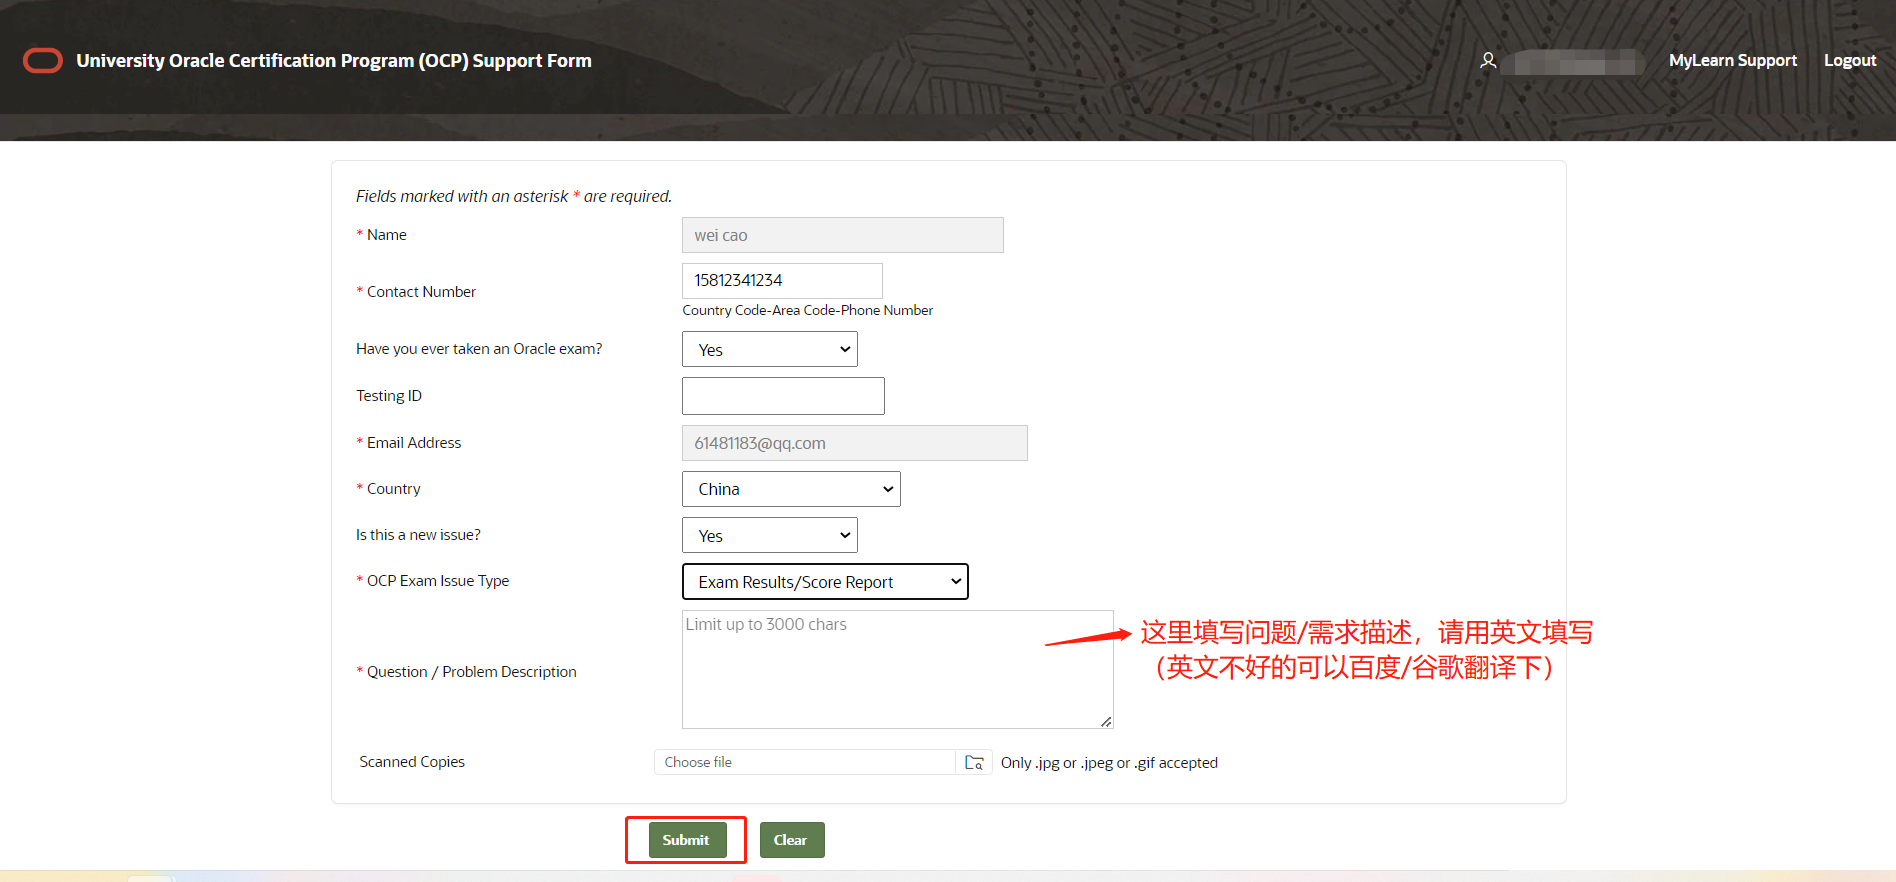Click the Logout link
The image size is (1896, 882).
(1850, 60)
